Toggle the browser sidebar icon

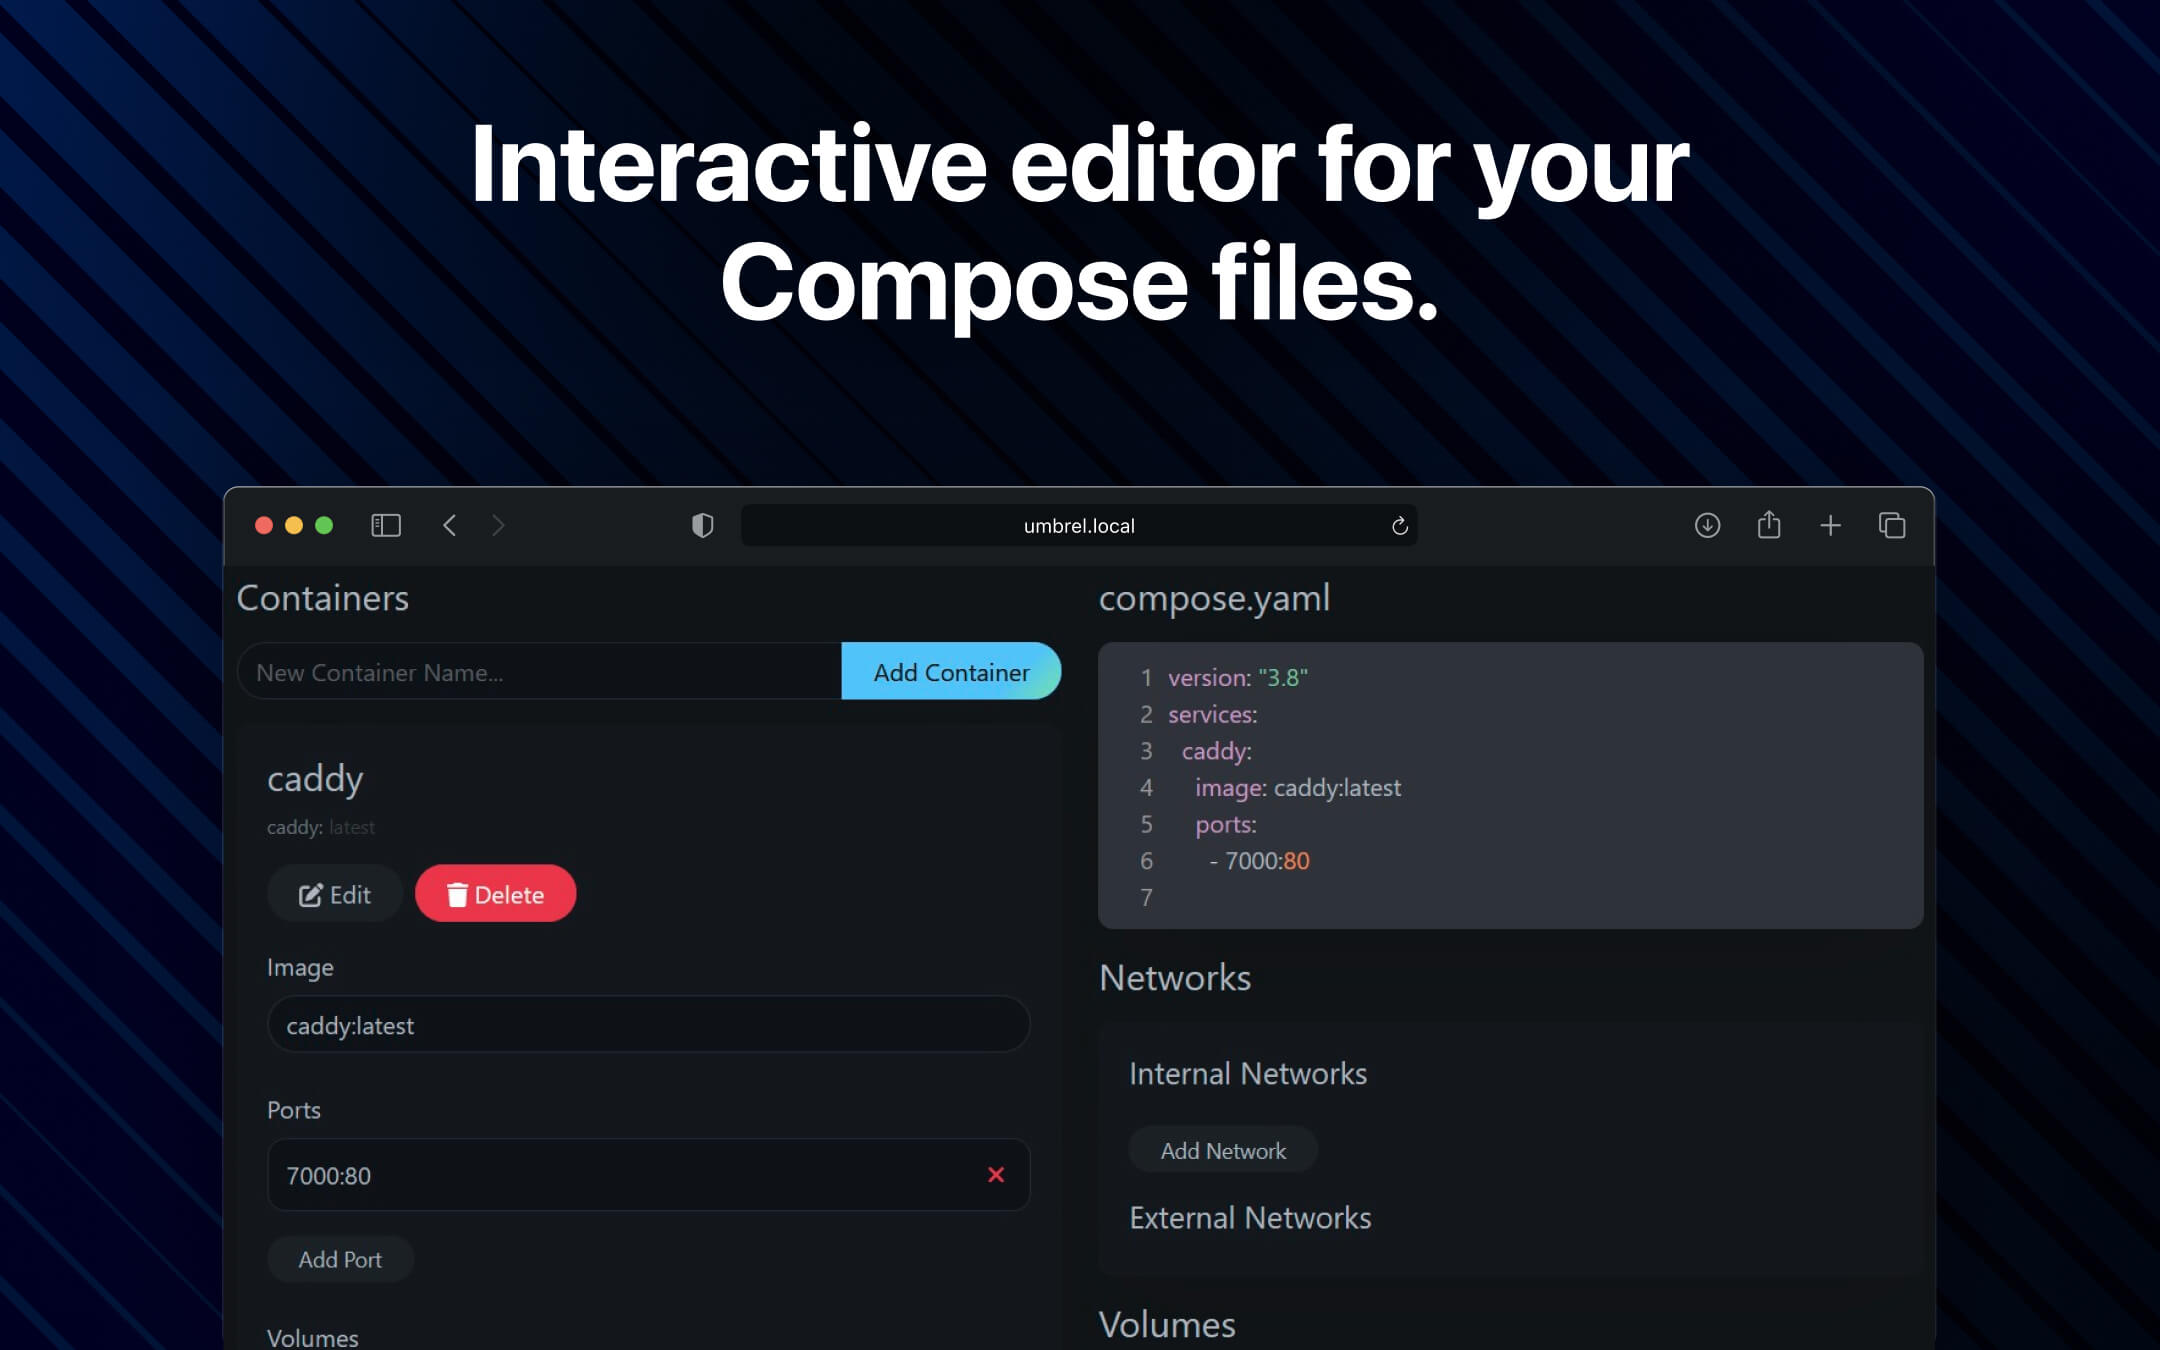click(386, 525)
